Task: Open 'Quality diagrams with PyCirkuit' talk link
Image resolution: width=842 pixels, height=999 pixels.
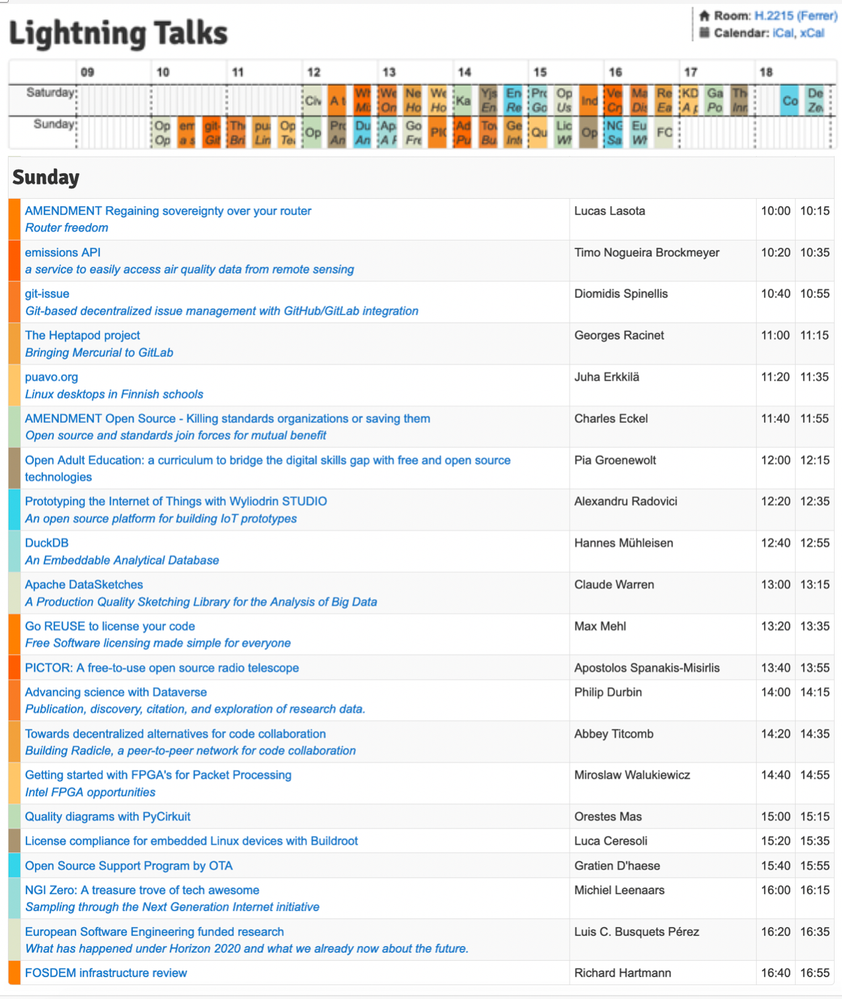Action: 108,817
